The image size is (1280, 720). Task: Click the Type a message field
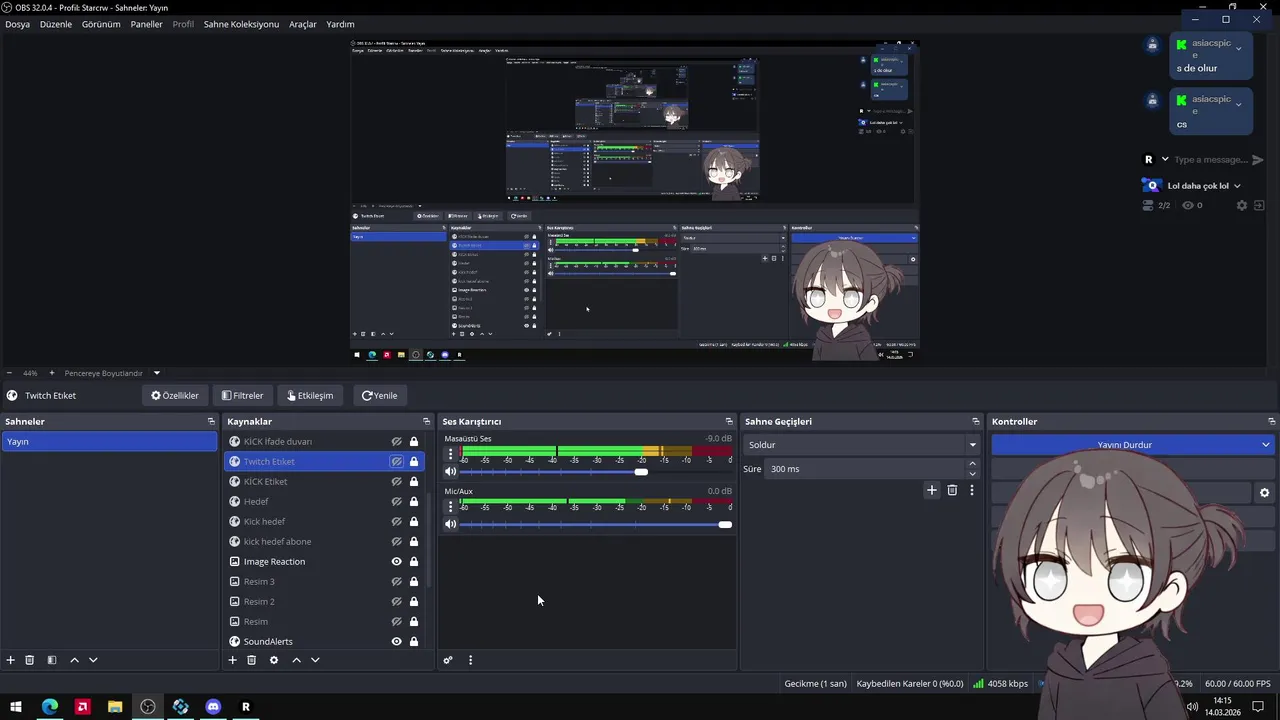1210,160
